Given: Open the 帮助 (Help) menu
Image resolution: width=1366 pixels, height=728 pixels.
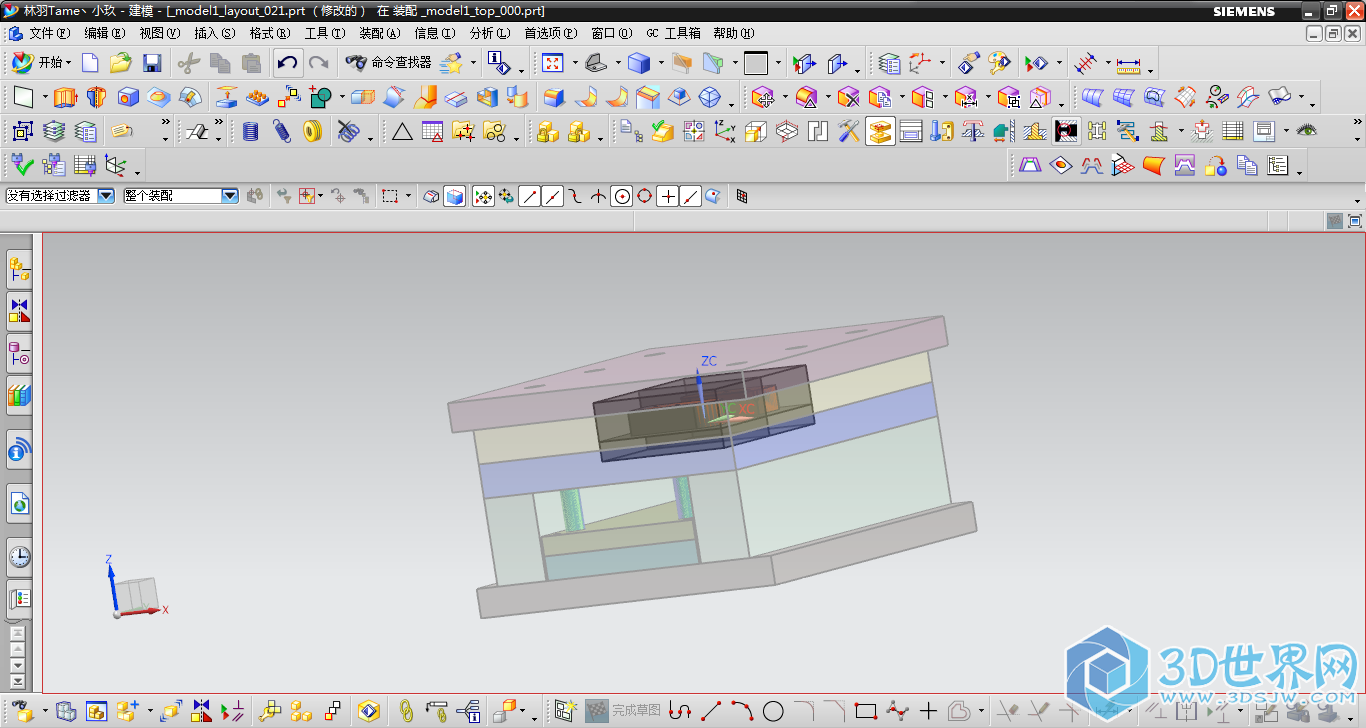Looking at the screenshot, I should click(x=734, y=33).
